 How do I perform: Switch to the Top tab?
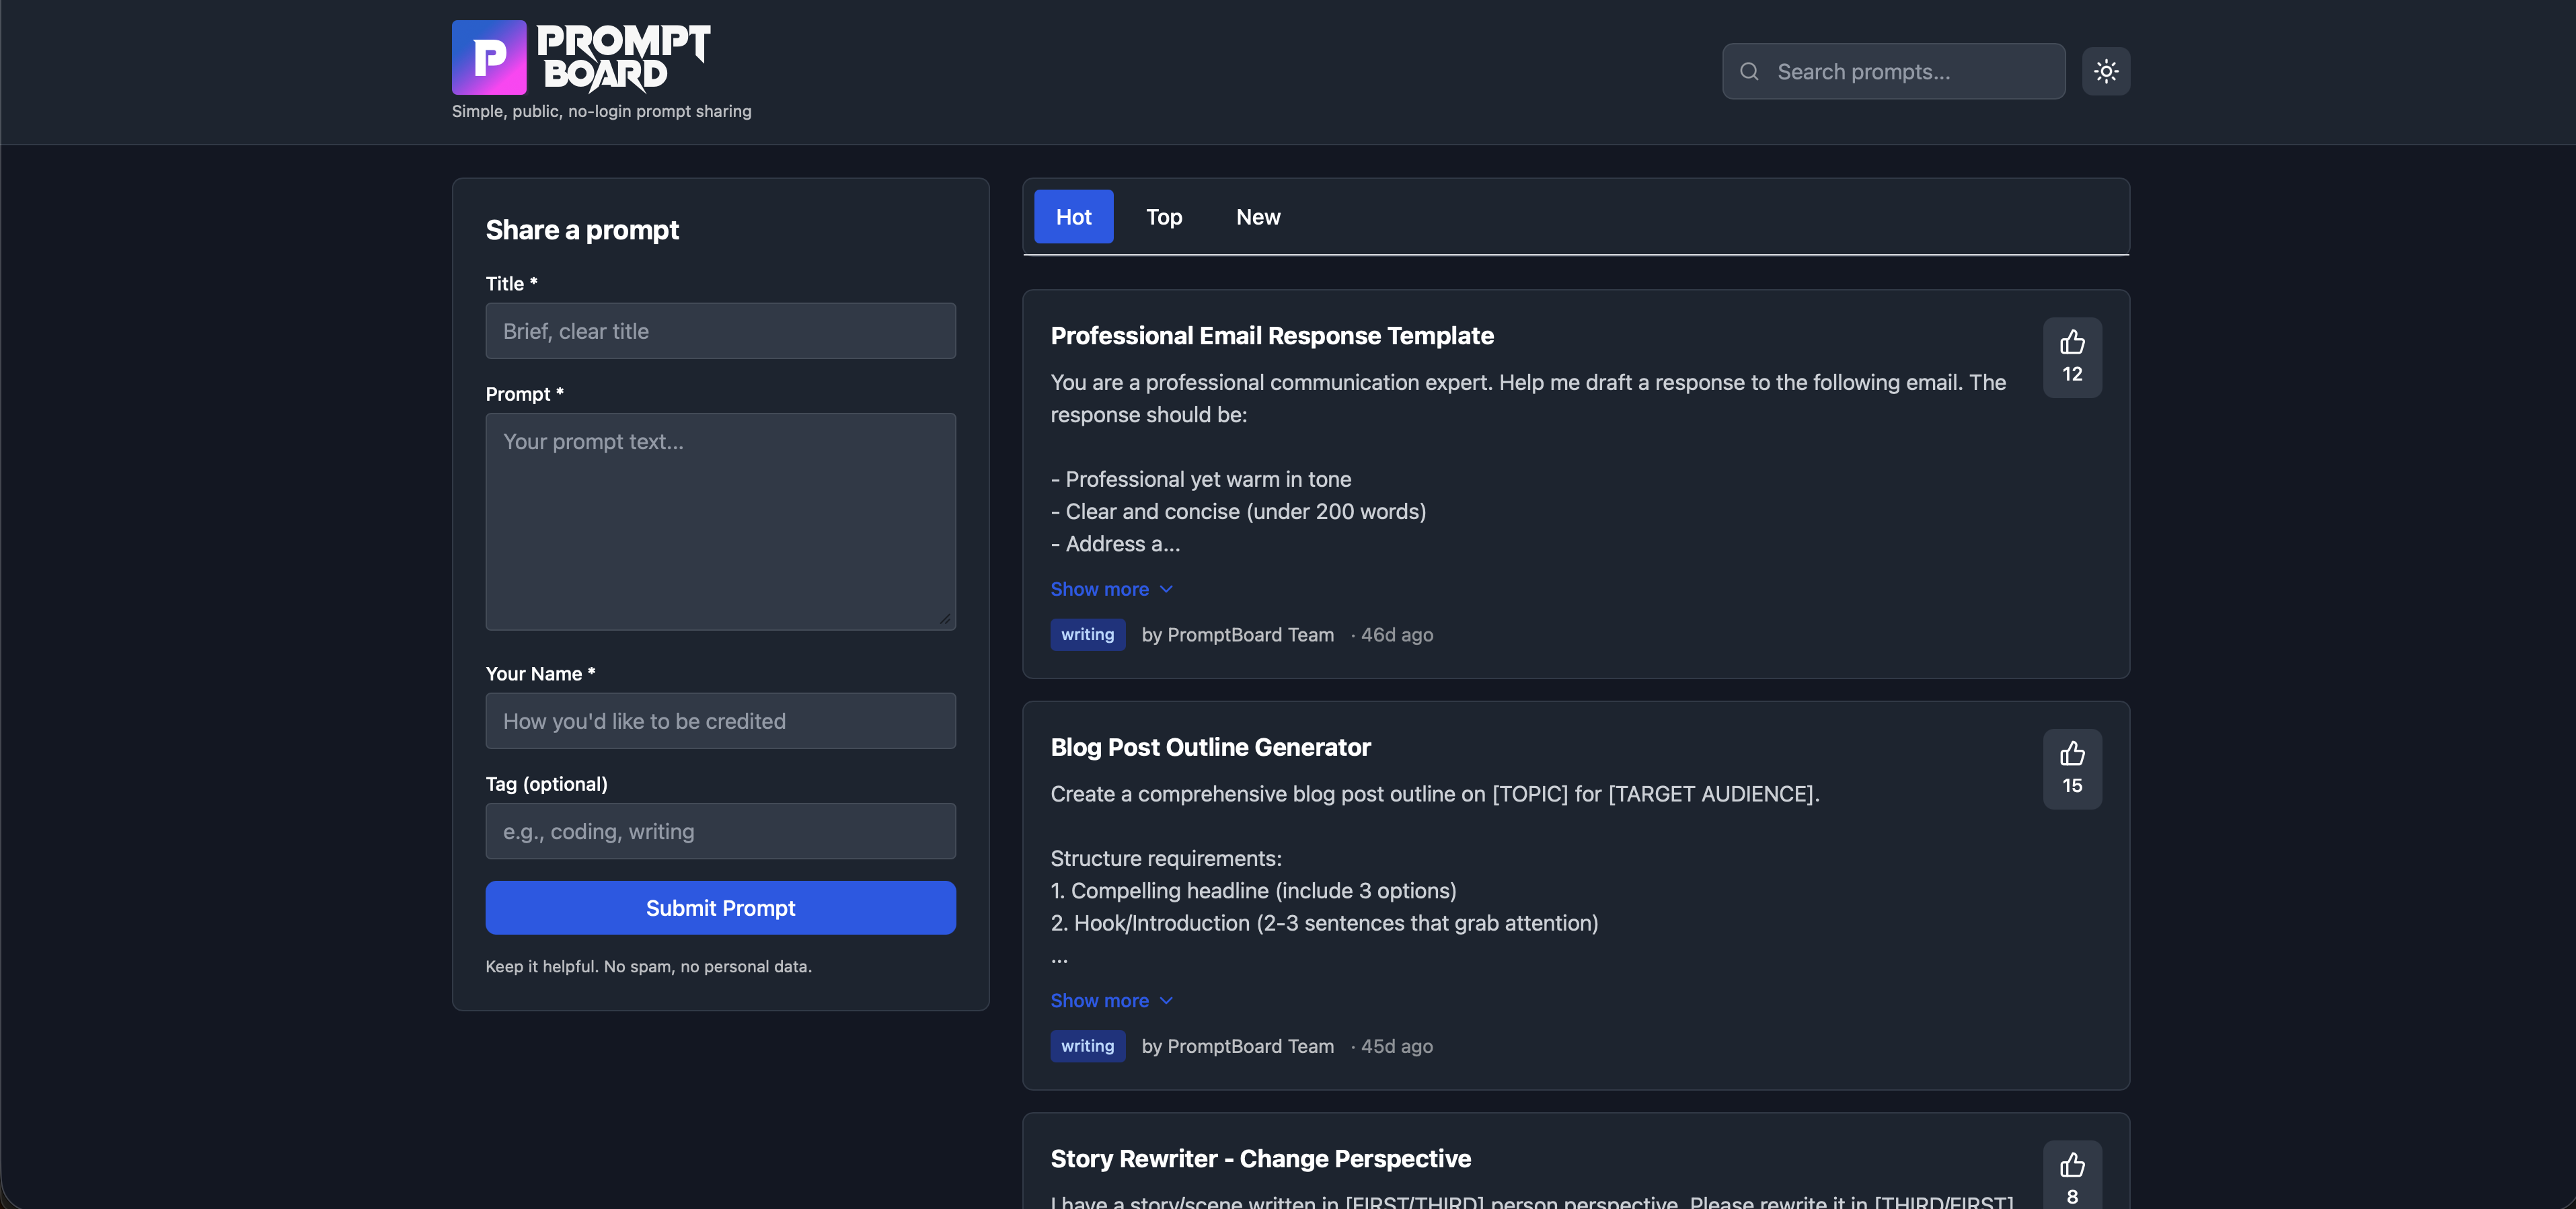pyautogui.click(x=1163, y=216)
